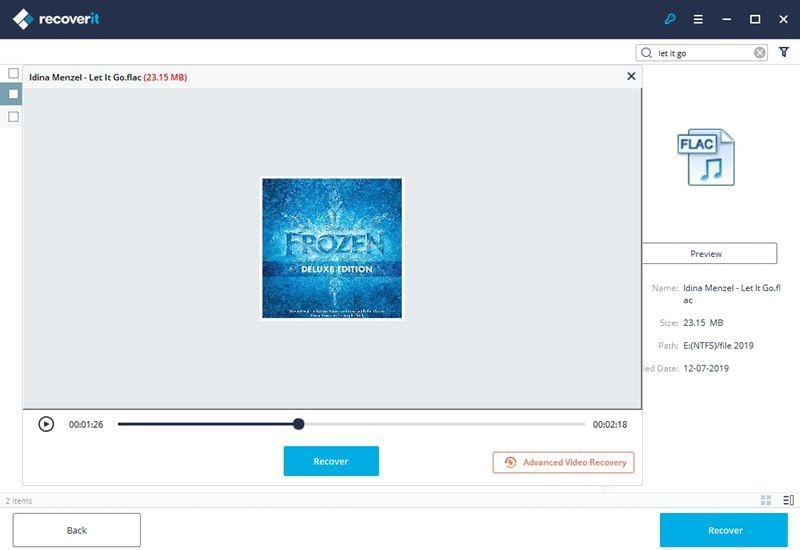Screen dimensions: 800x550
Task: Click the playback progress slider handle
Action: click(299, 424)
